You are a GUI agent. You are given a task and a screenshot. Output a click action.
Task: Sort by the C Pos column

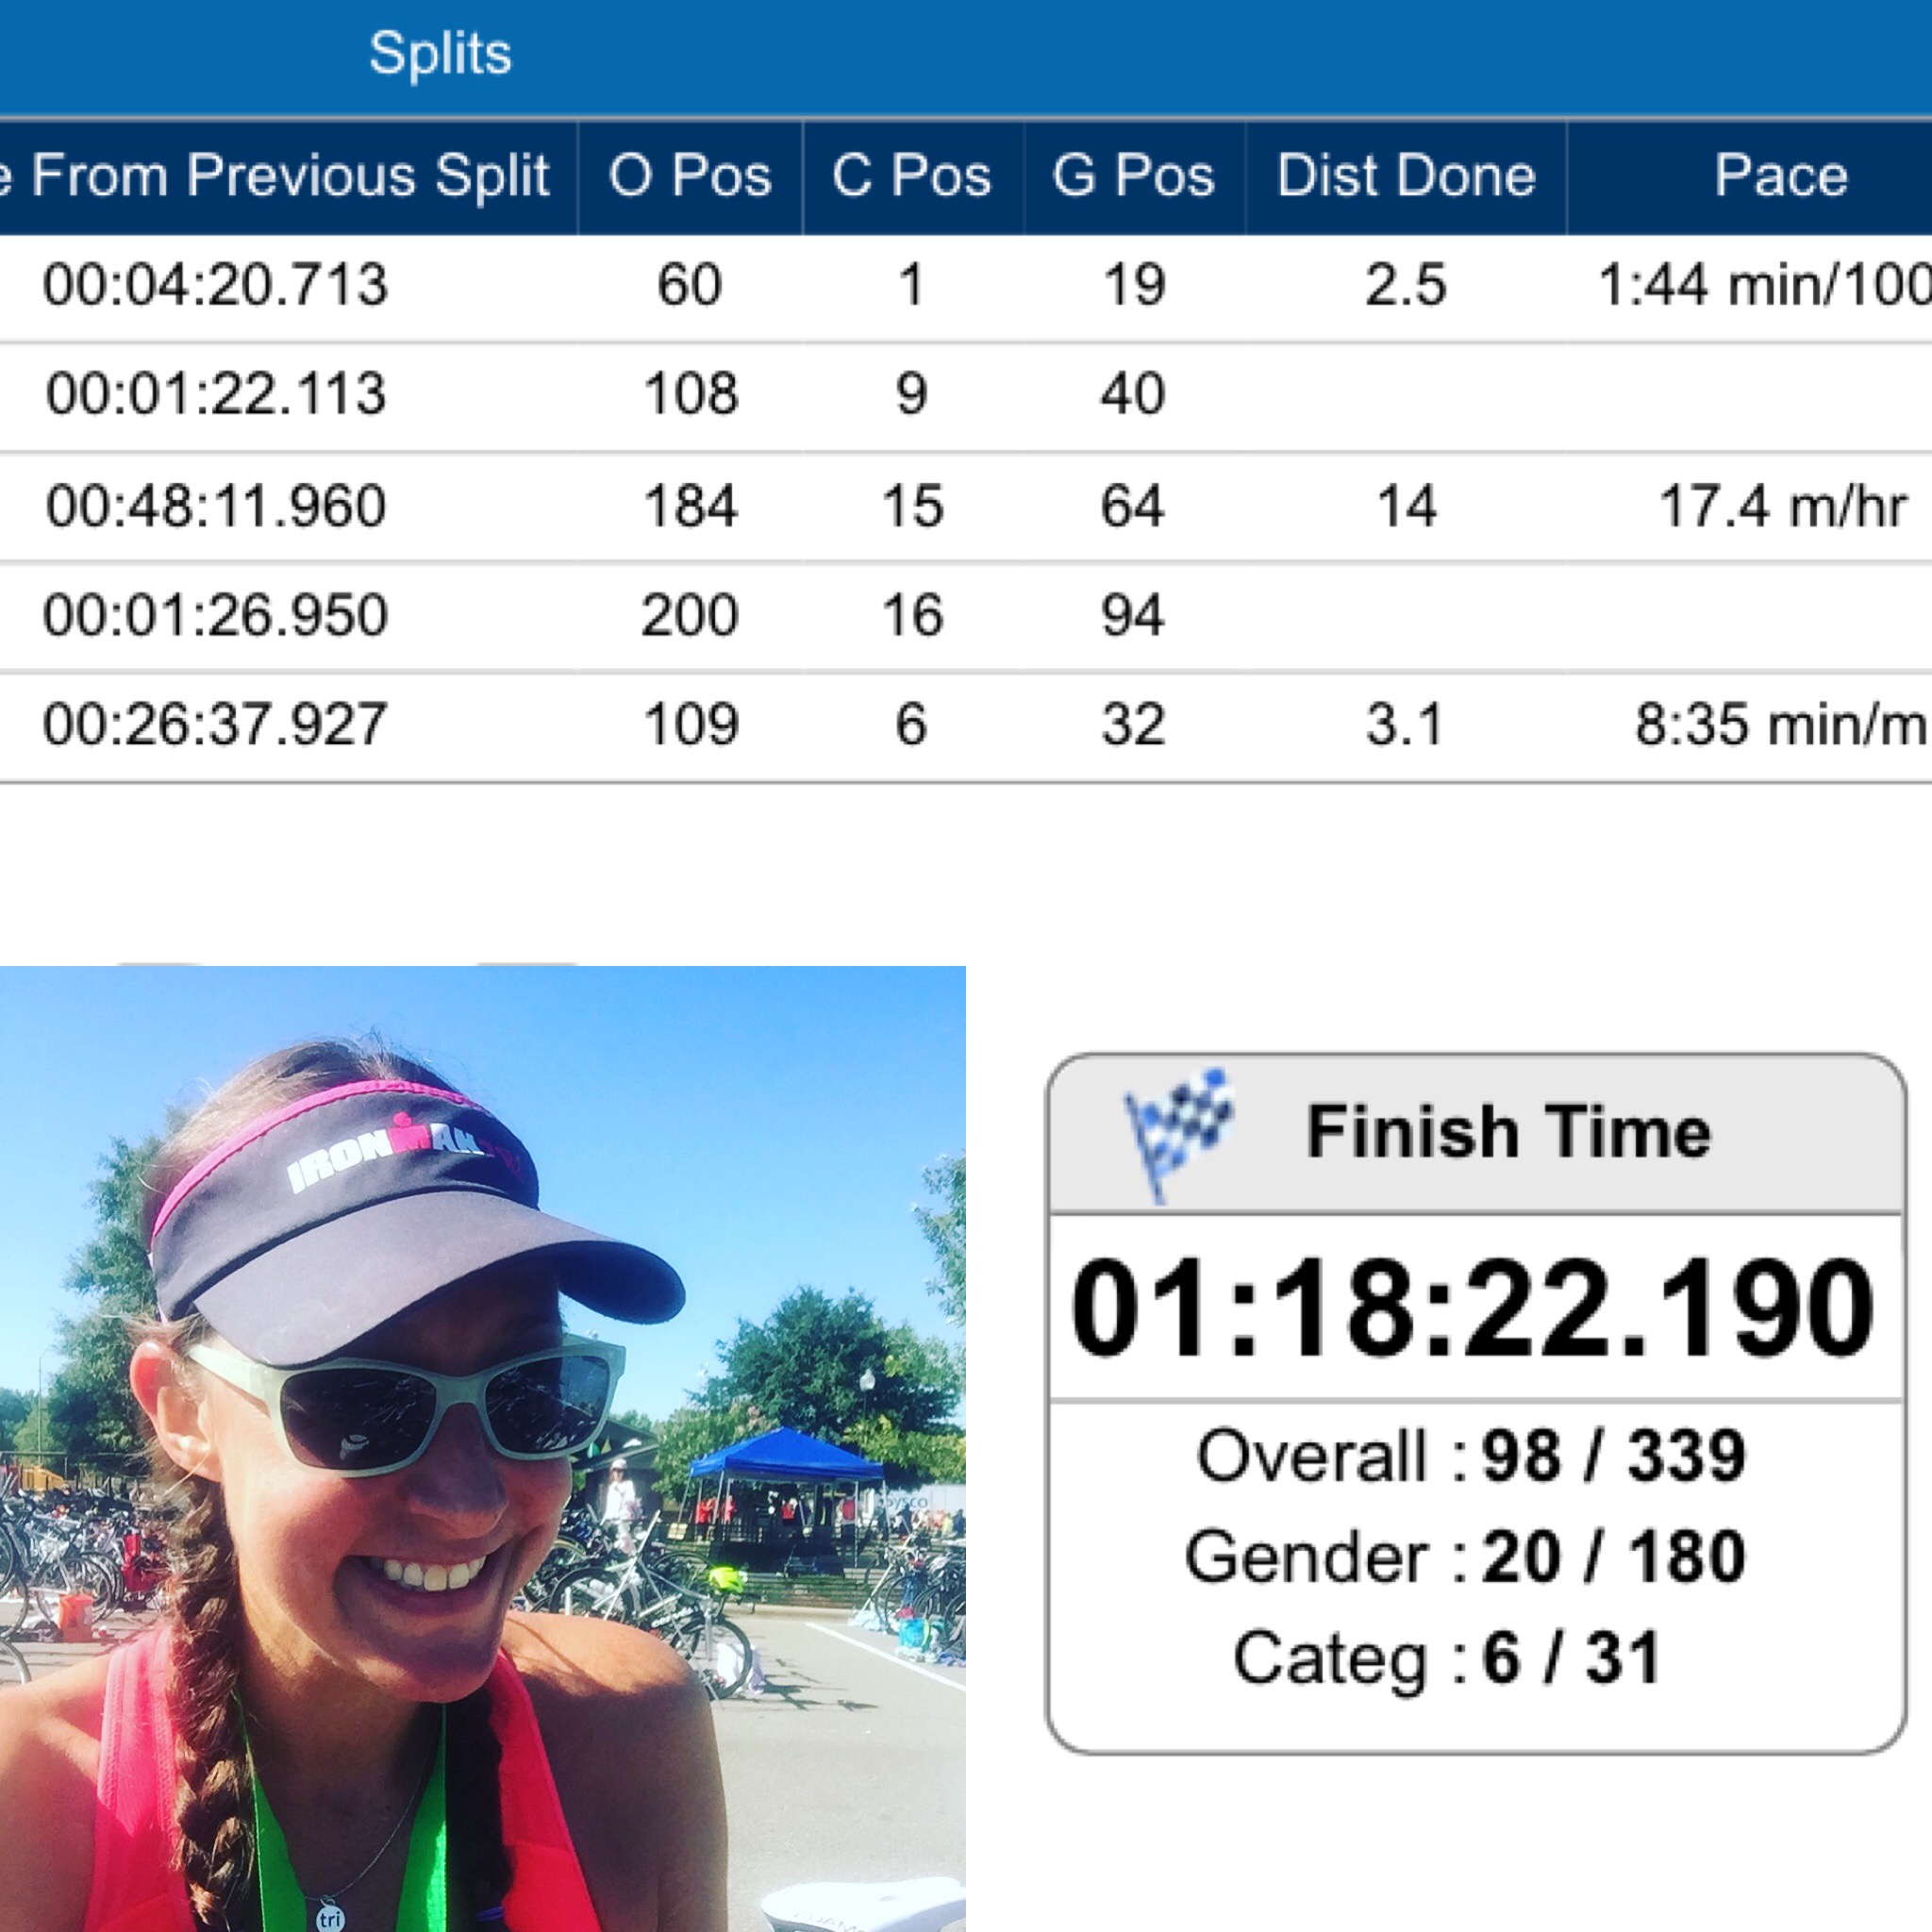[x=911, y=176]
